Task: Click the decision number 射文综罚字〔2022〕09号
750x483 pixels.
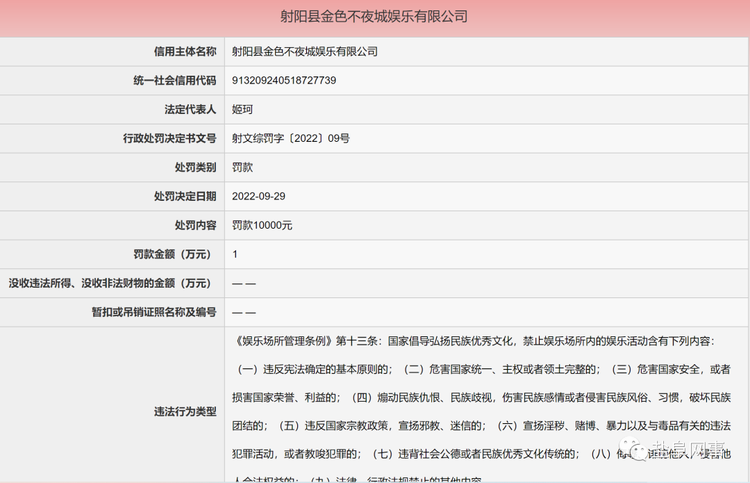Action: click(x=290, y=138)
